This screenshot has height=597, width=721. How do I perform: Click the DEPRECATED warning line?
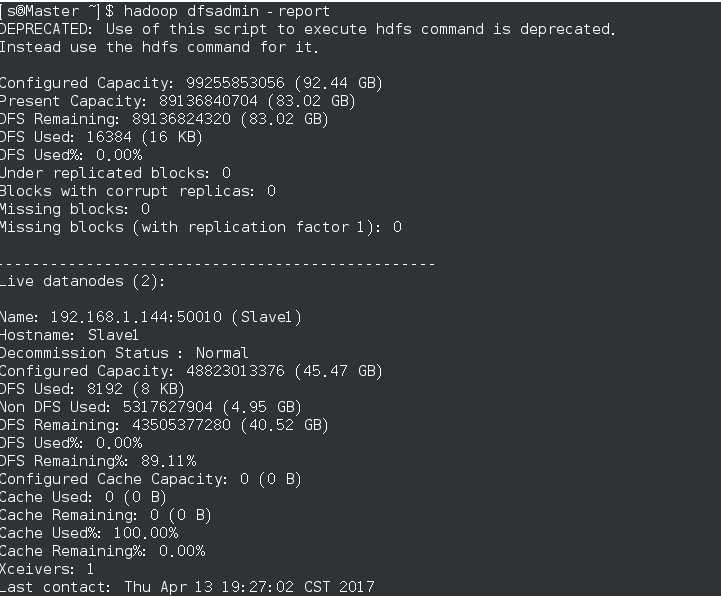point(307,29)
